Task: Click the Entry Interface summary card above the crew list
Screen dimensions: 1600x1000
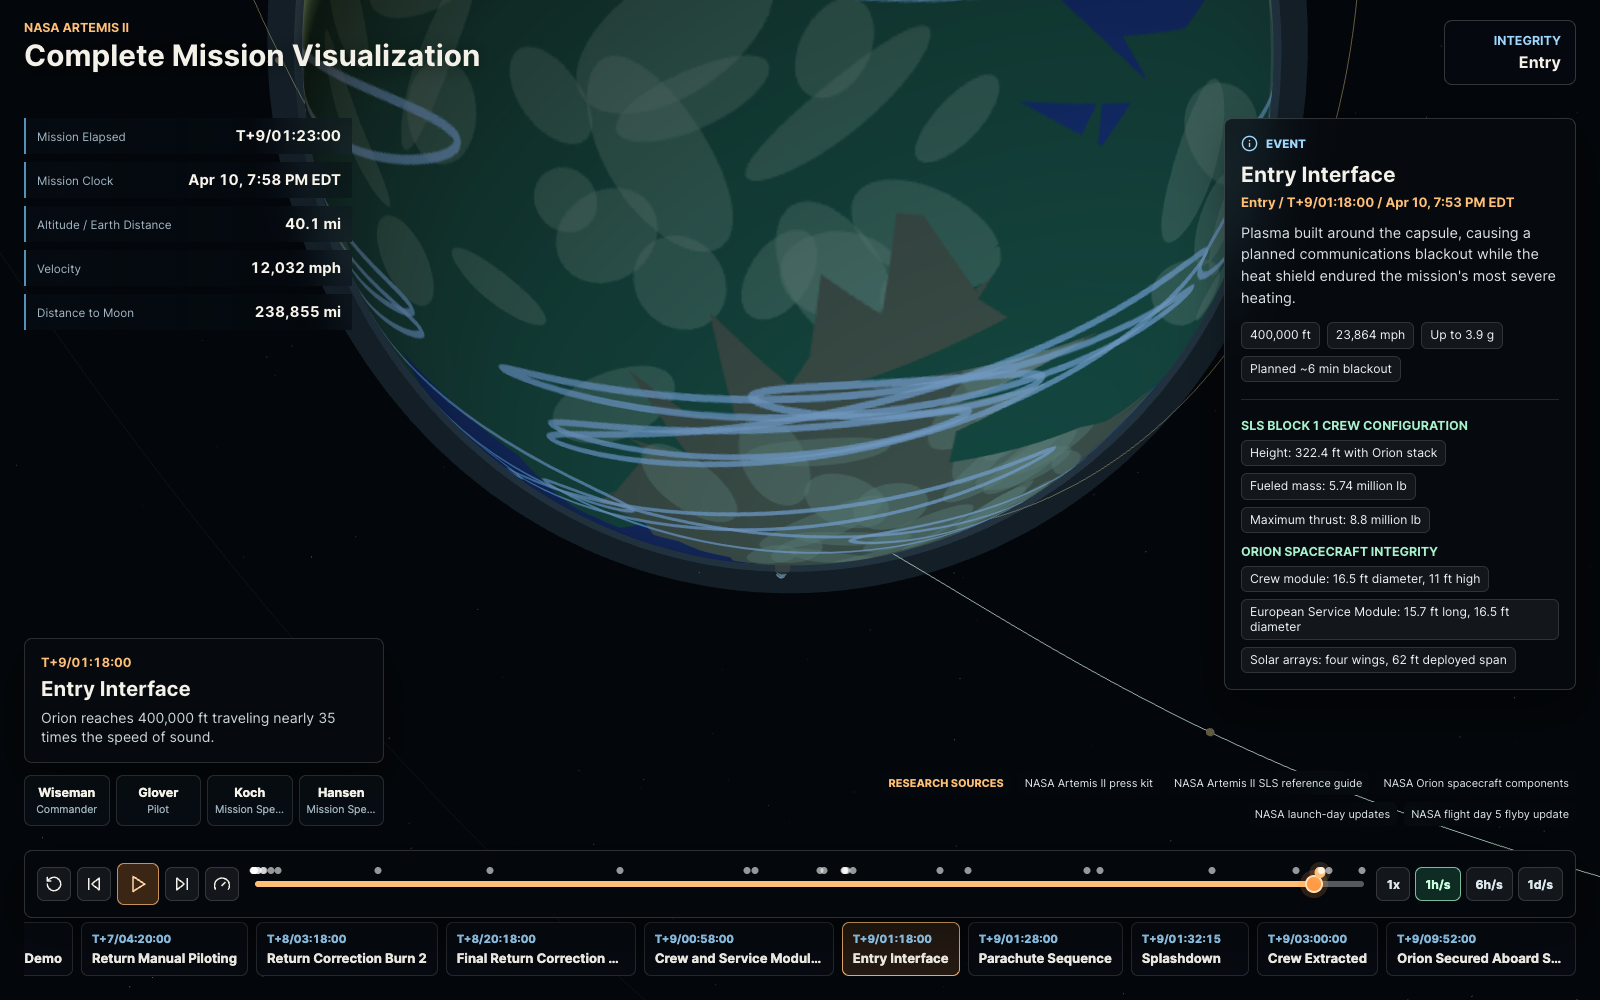Action: click(204, 700)
